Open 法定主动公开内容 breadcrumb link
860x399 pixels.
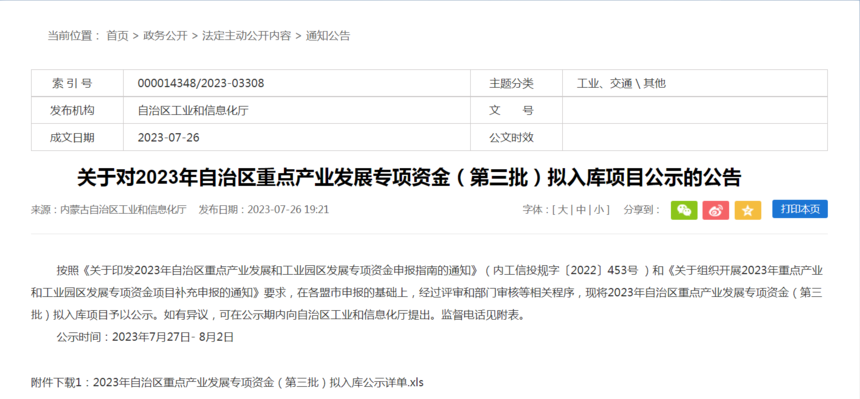tap(246, 36)
